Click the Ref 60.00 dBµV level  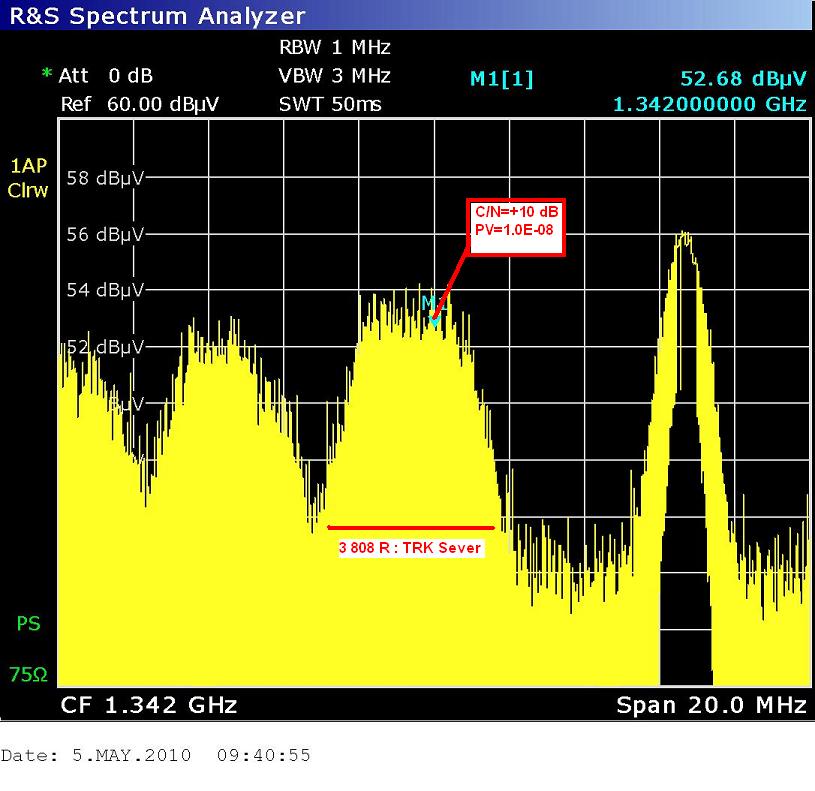pyautogui.click(x=140, y=104)
